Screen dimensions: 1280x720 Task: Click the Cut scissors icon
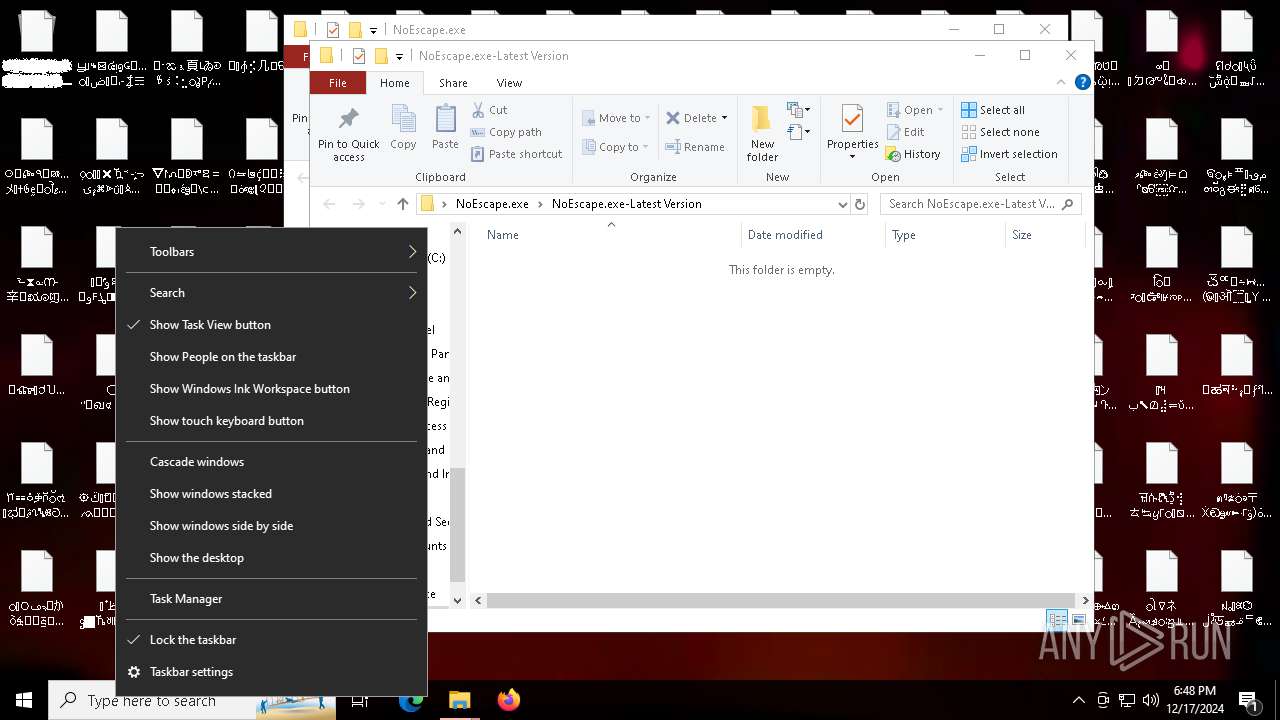pos(478,110)
